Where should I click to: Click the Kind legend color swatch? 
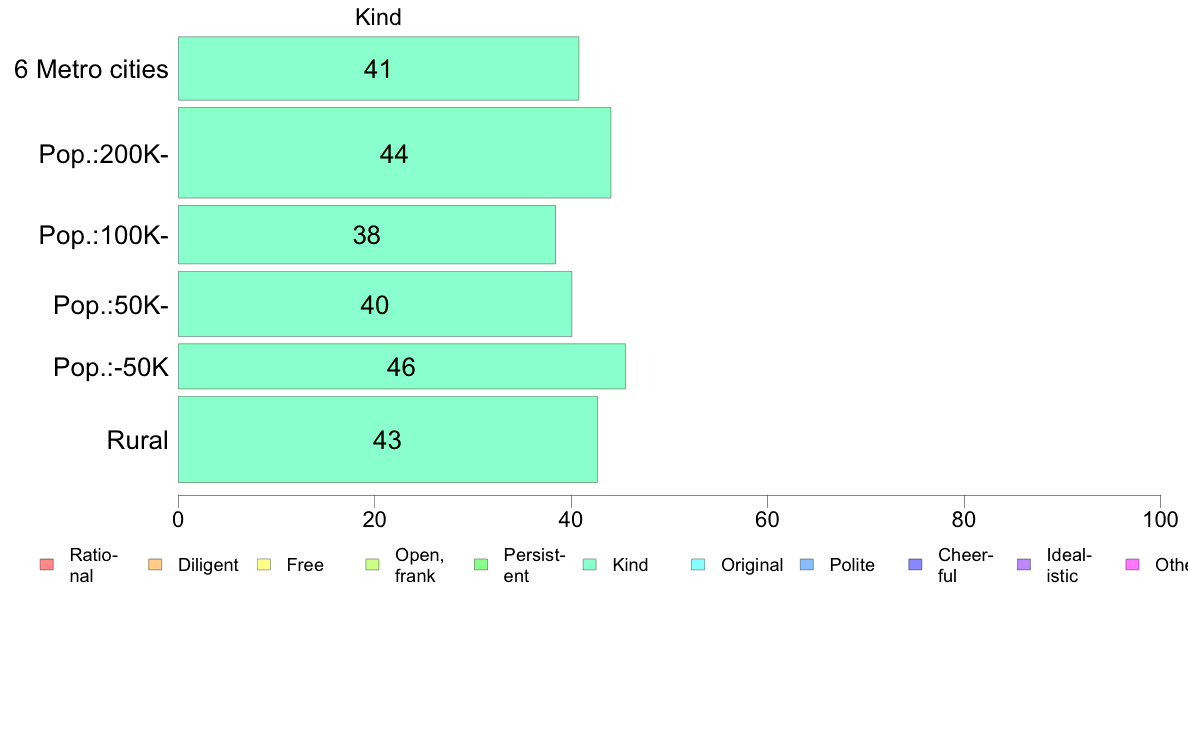coord(589,565)
